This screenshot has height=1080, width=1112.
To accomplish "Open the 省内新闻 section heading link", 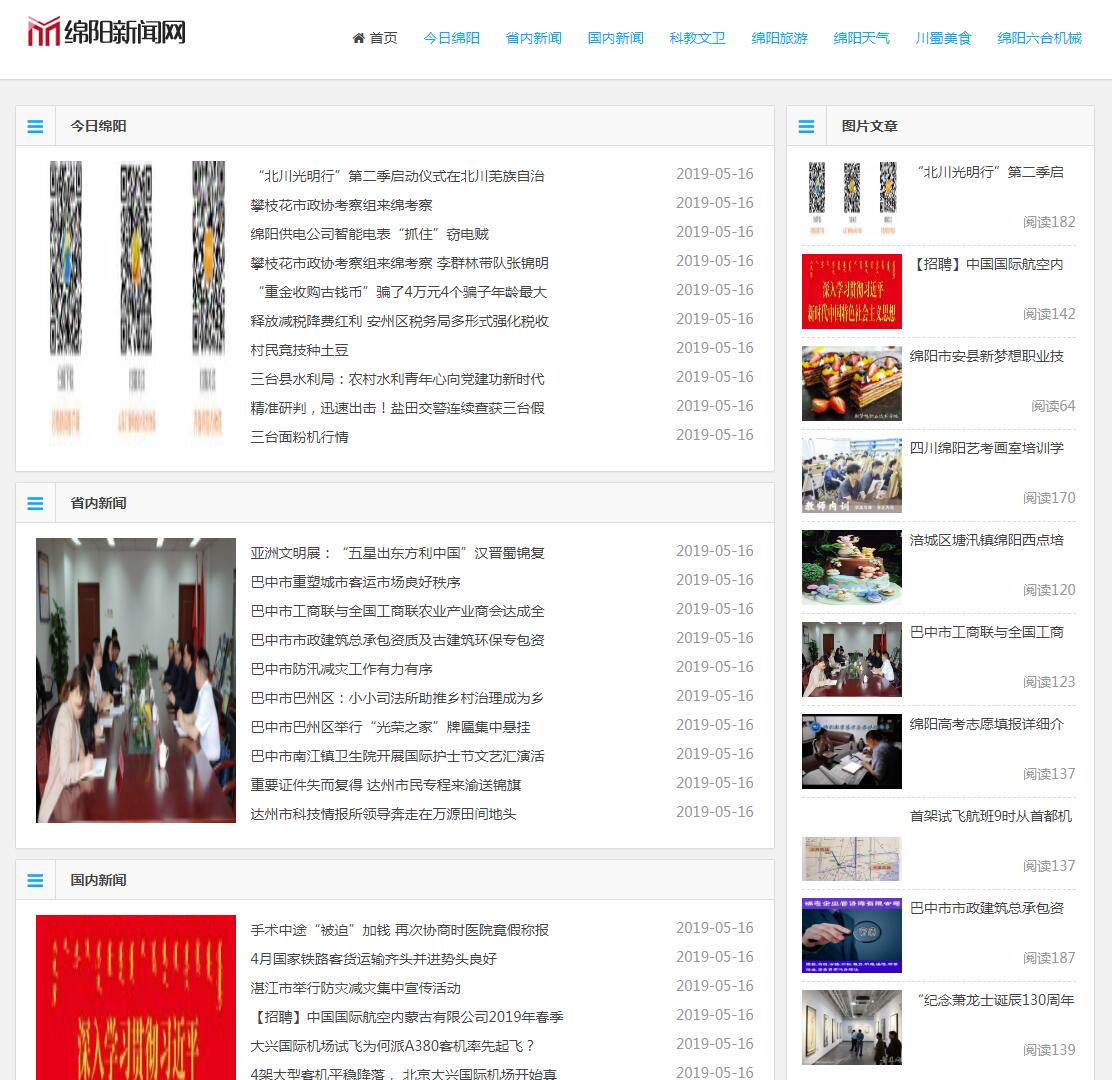I will (x=99, y=503).
